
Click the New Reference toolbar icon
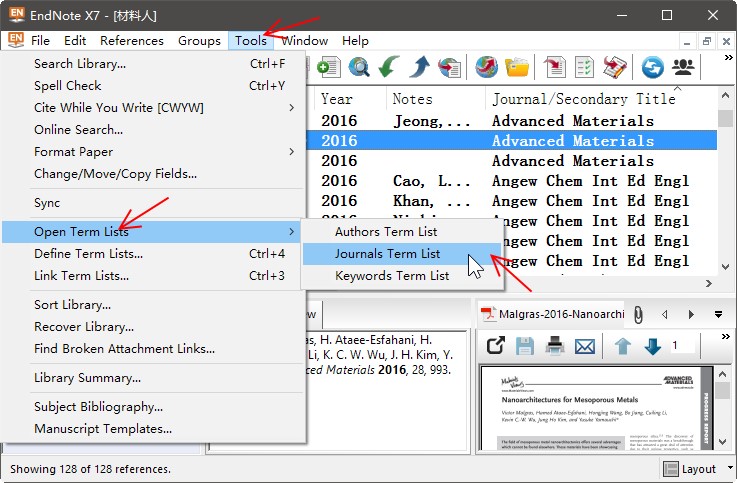click(x=329, y=67)
